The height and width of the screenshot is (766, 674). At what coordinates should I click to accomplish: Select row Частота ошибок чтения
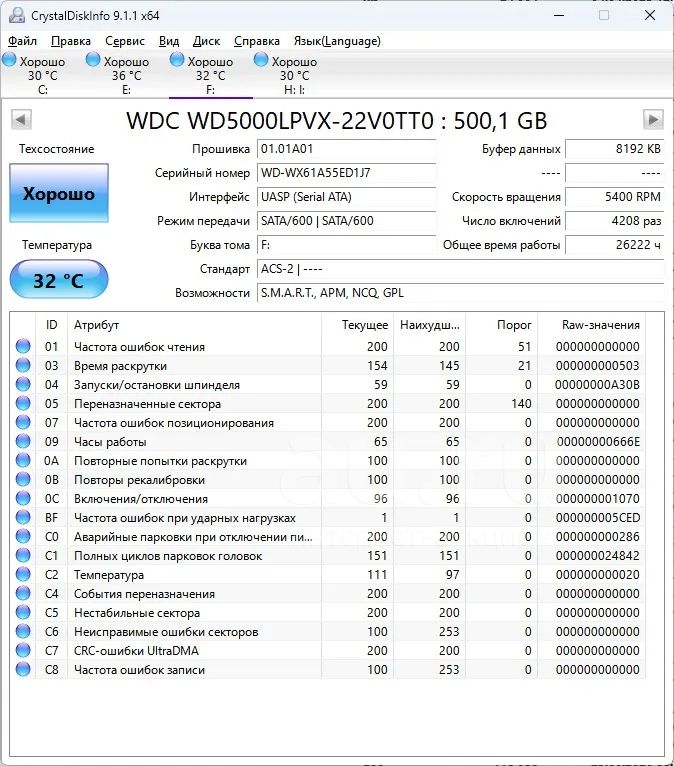click(x=328, y=346)
